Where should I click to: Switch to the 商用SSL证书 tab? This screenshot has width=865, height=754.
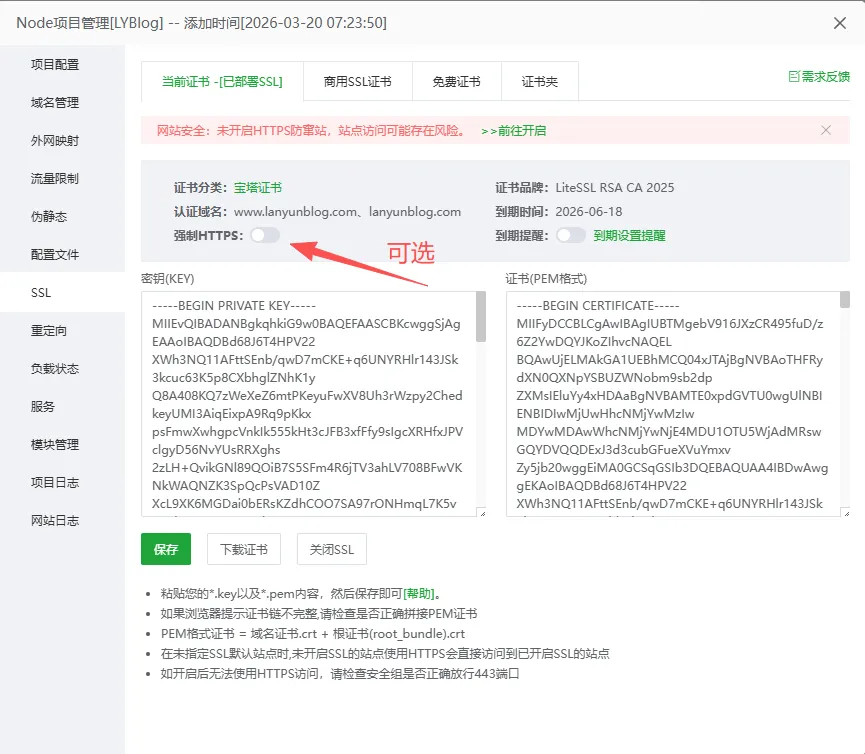point(357,82)
